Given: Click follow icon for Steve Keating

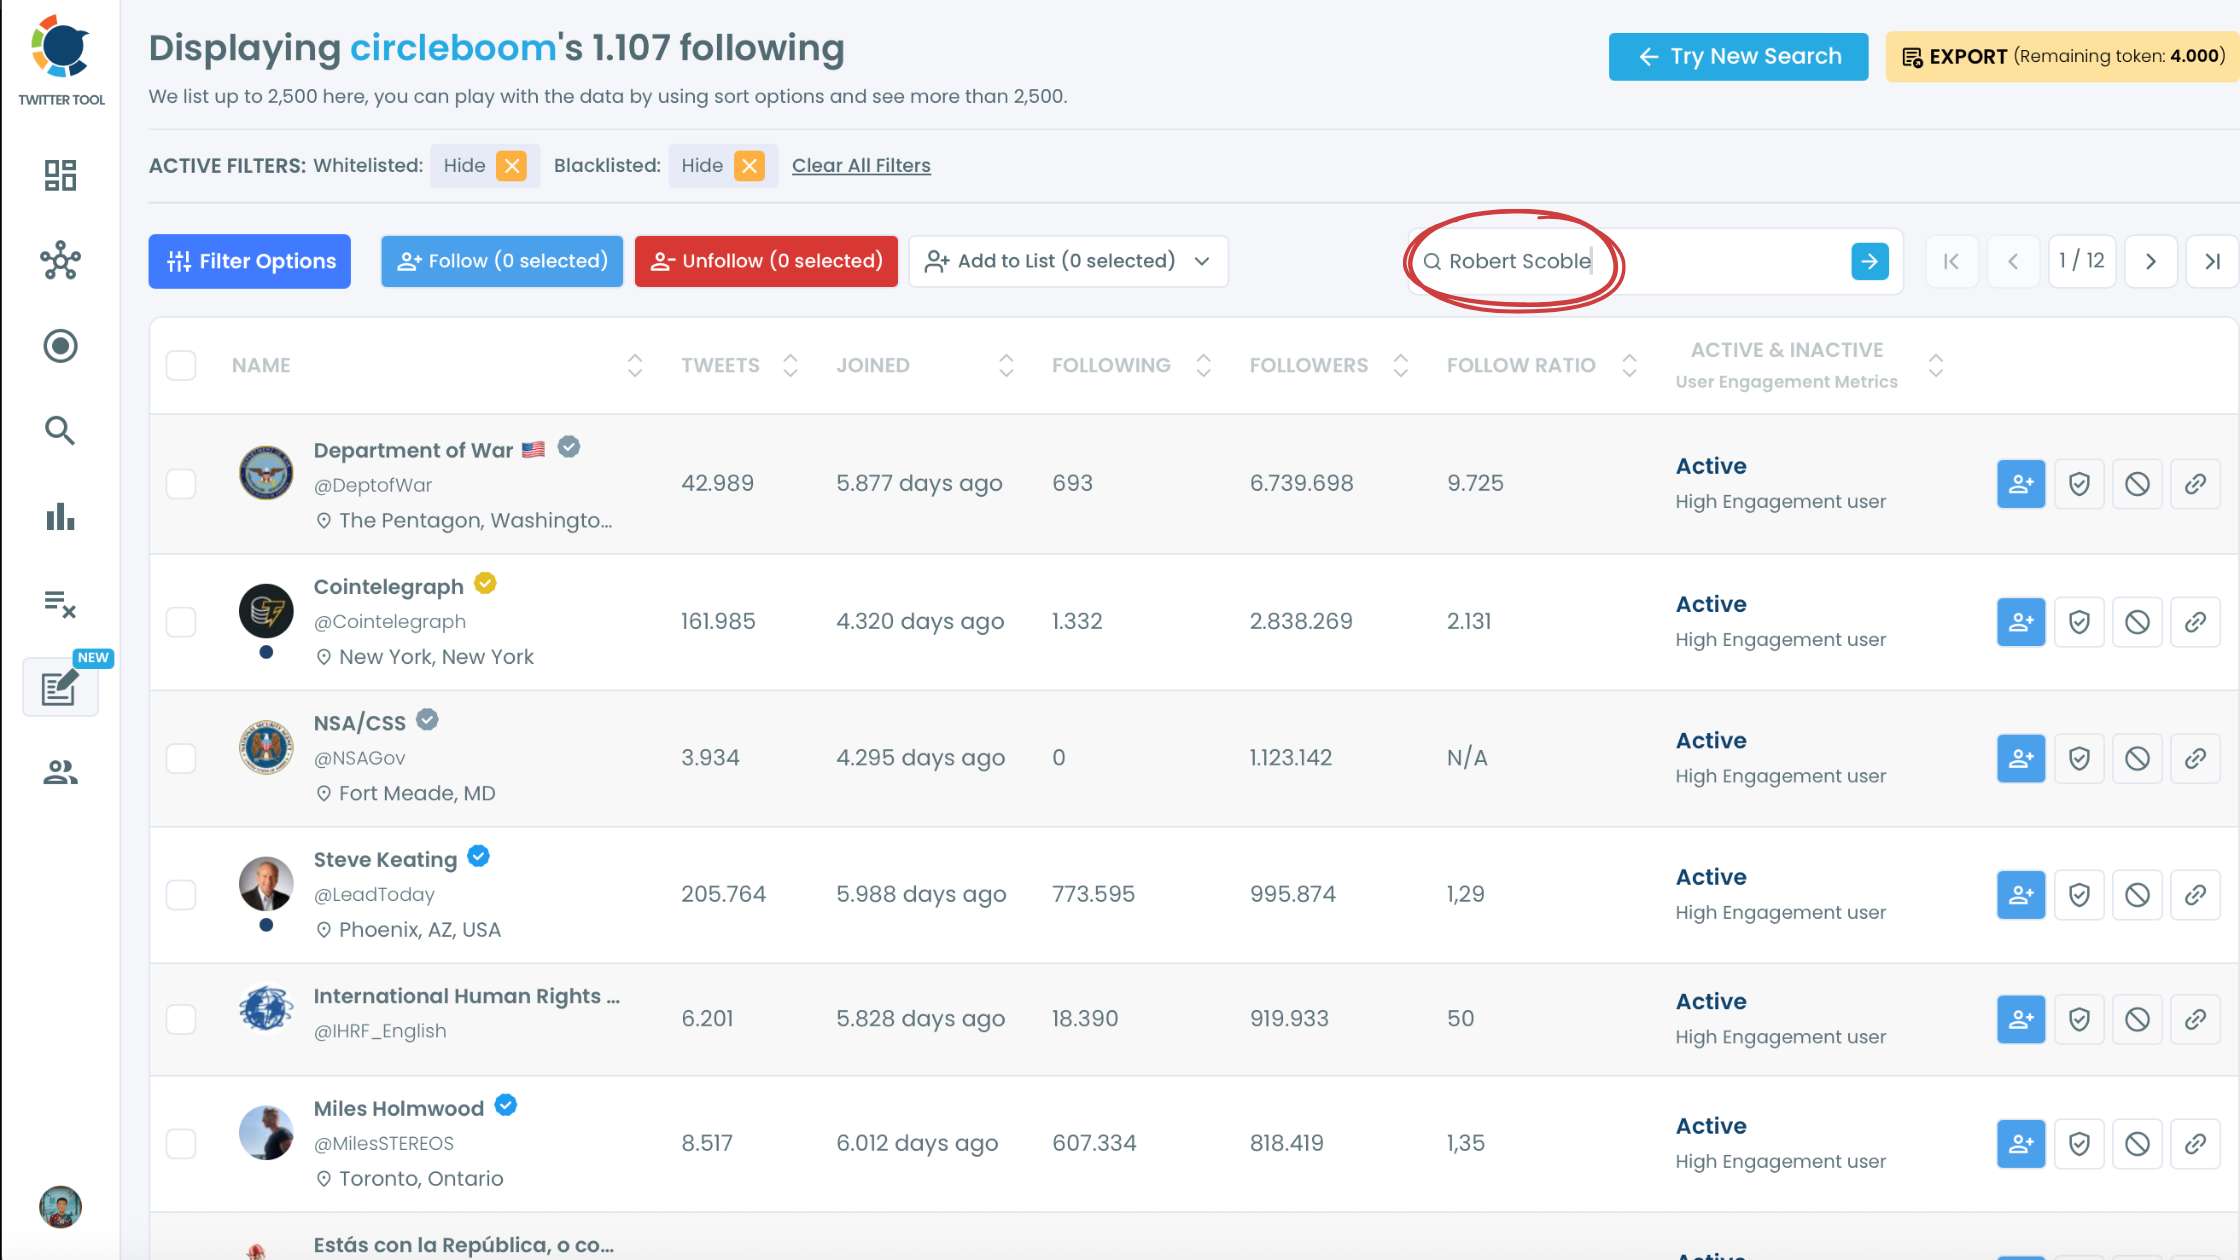Looking at the screenshot, I should 2021,894.
